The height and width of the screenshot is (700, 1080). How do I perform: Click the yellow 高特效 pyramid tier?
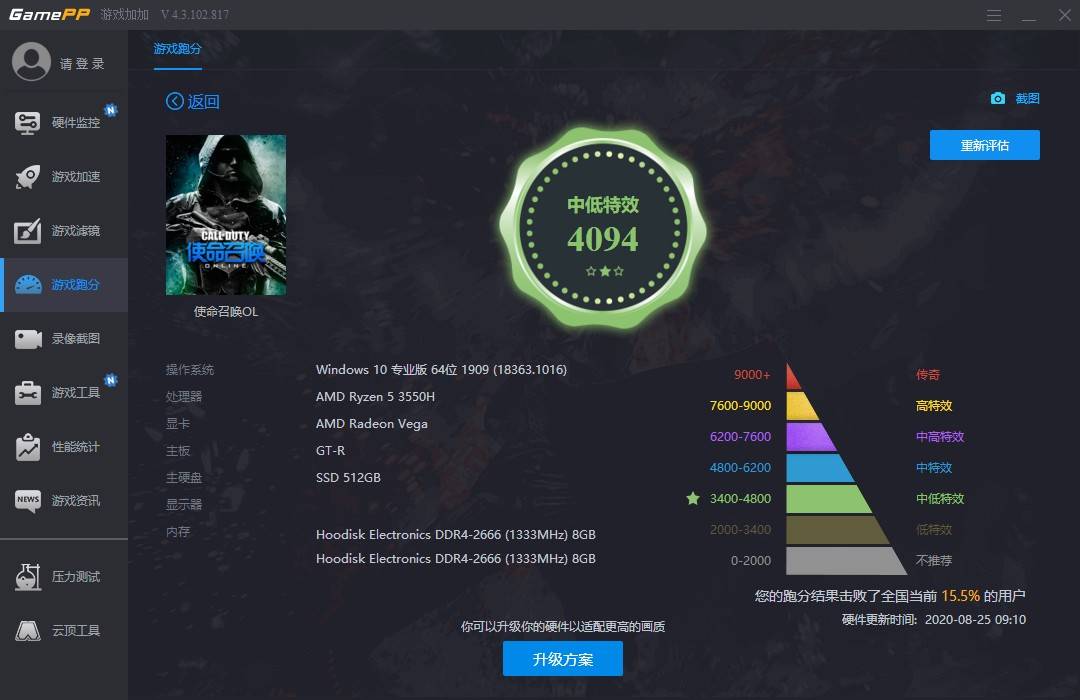tap(800, 406)
